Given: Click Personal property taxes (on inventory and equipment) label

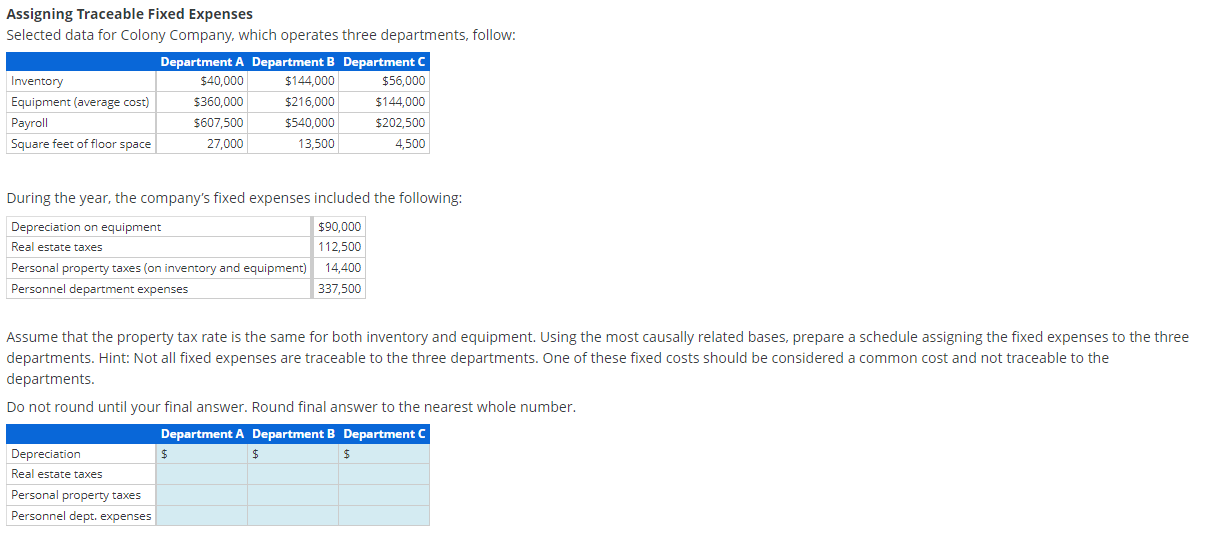Looking at the screenshot, I should tap(158, 268).
